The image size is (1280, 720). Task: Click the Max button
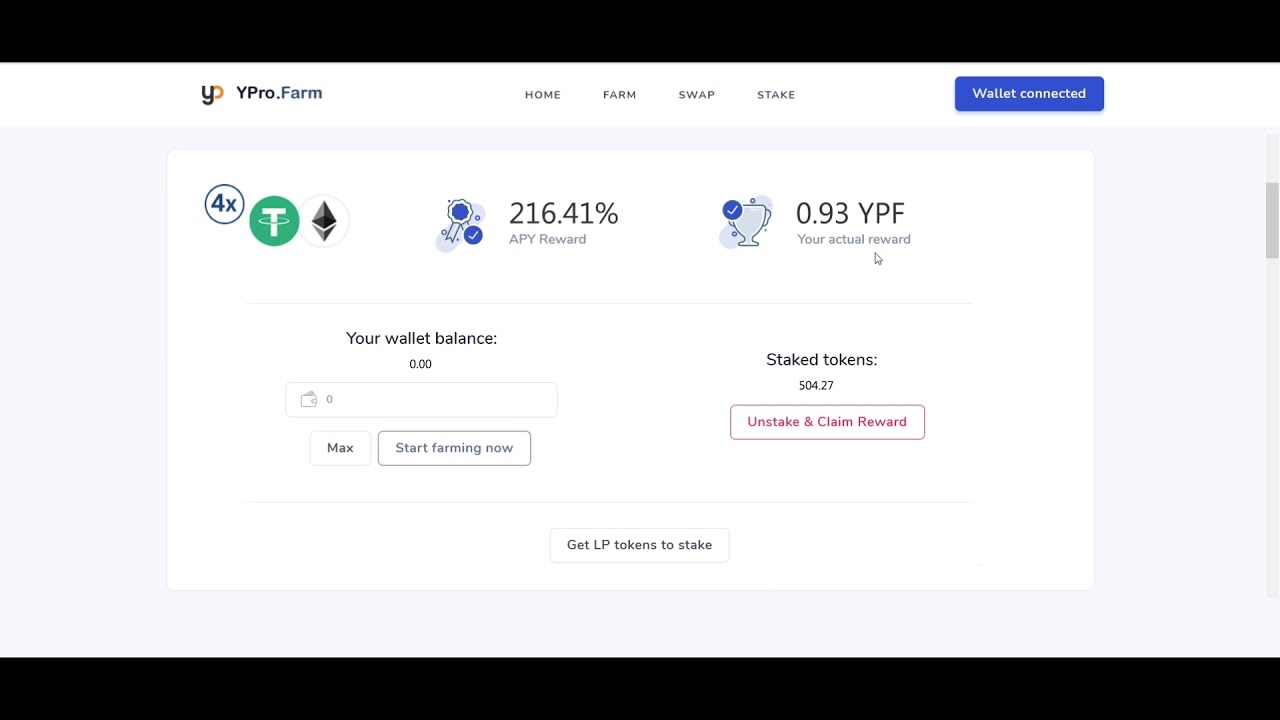[x=340, y=448]
